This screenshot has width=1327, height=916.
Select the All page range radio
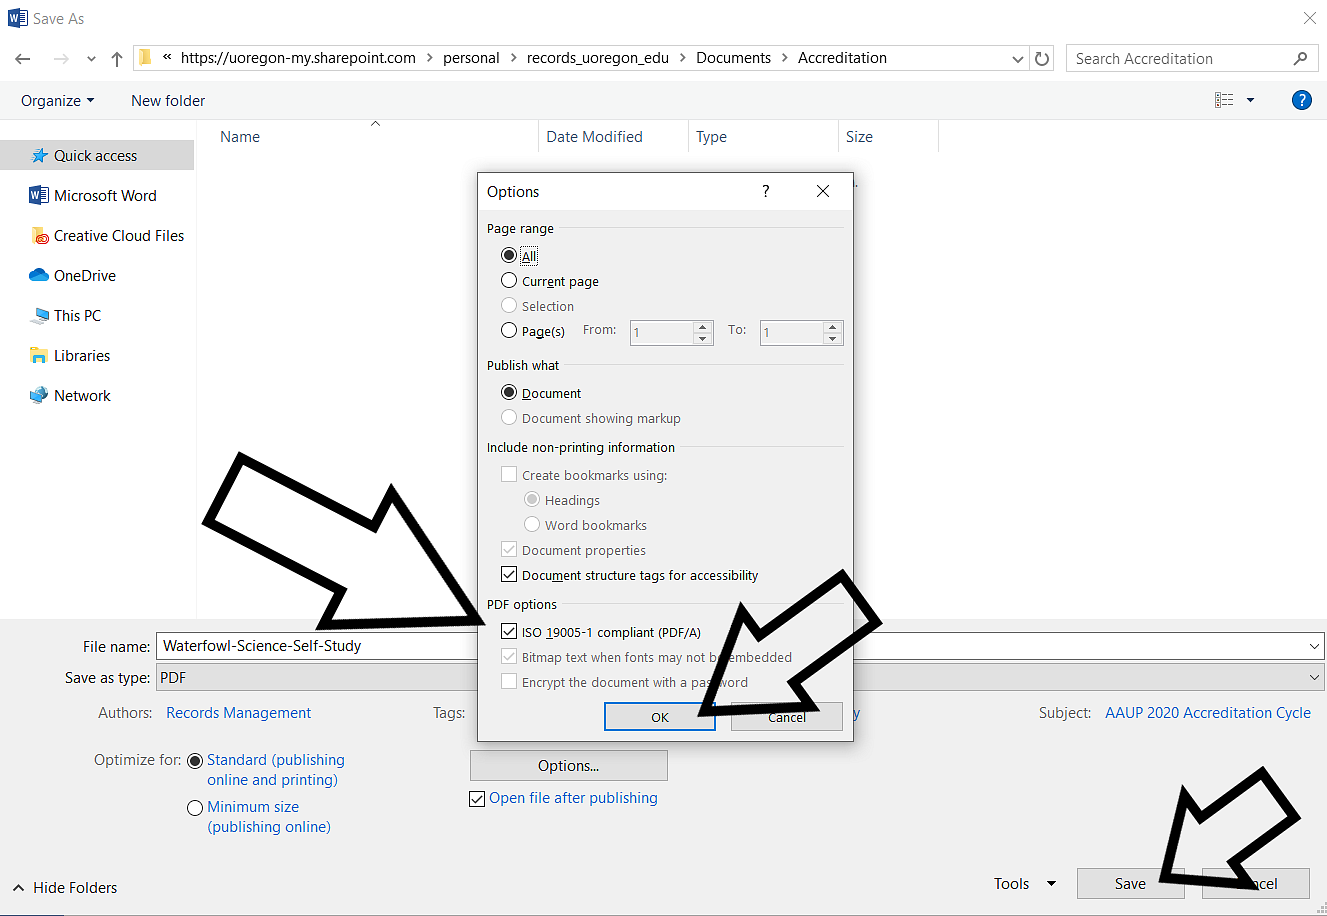pos(509,255)
